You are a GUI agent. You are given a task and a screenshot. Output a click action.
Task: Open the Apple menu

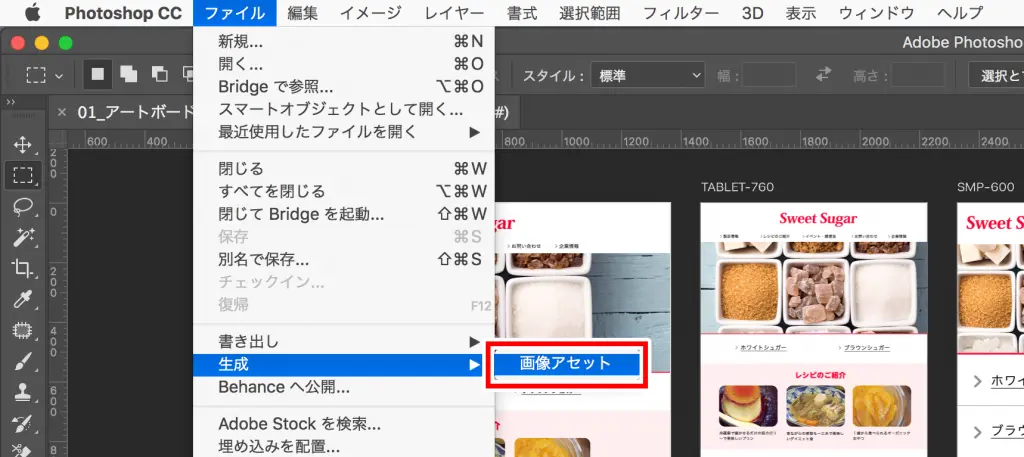31,13
